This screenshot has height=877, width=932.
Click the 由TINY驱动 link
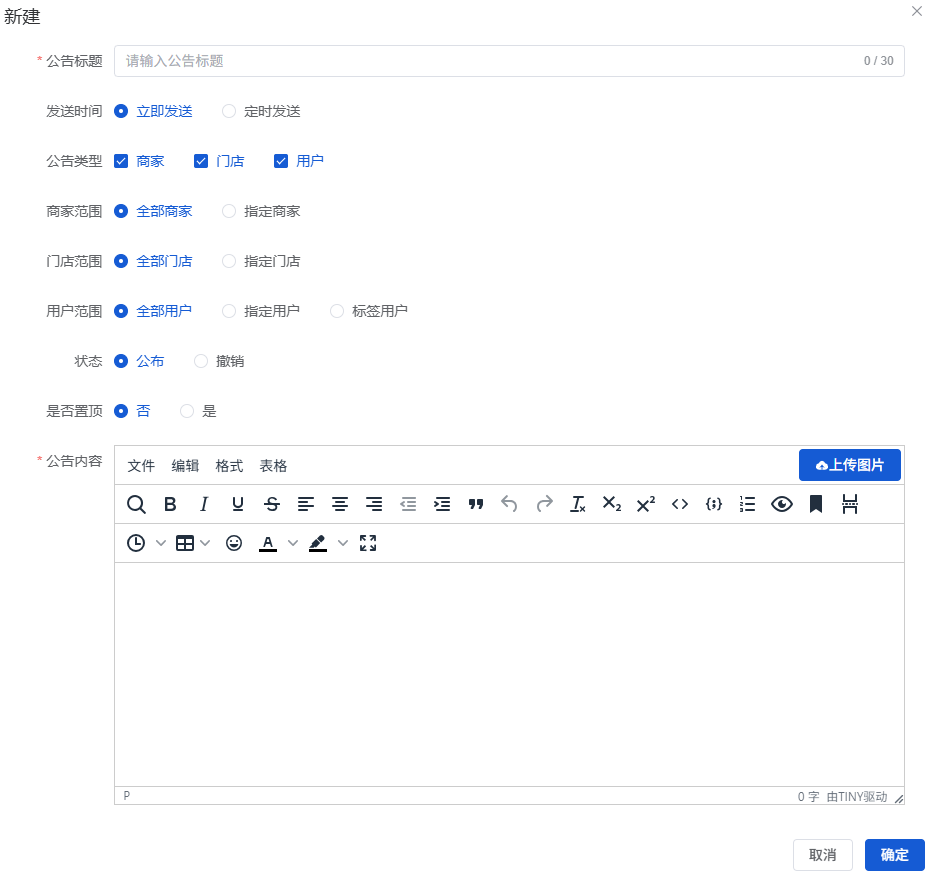coord(857,797)
